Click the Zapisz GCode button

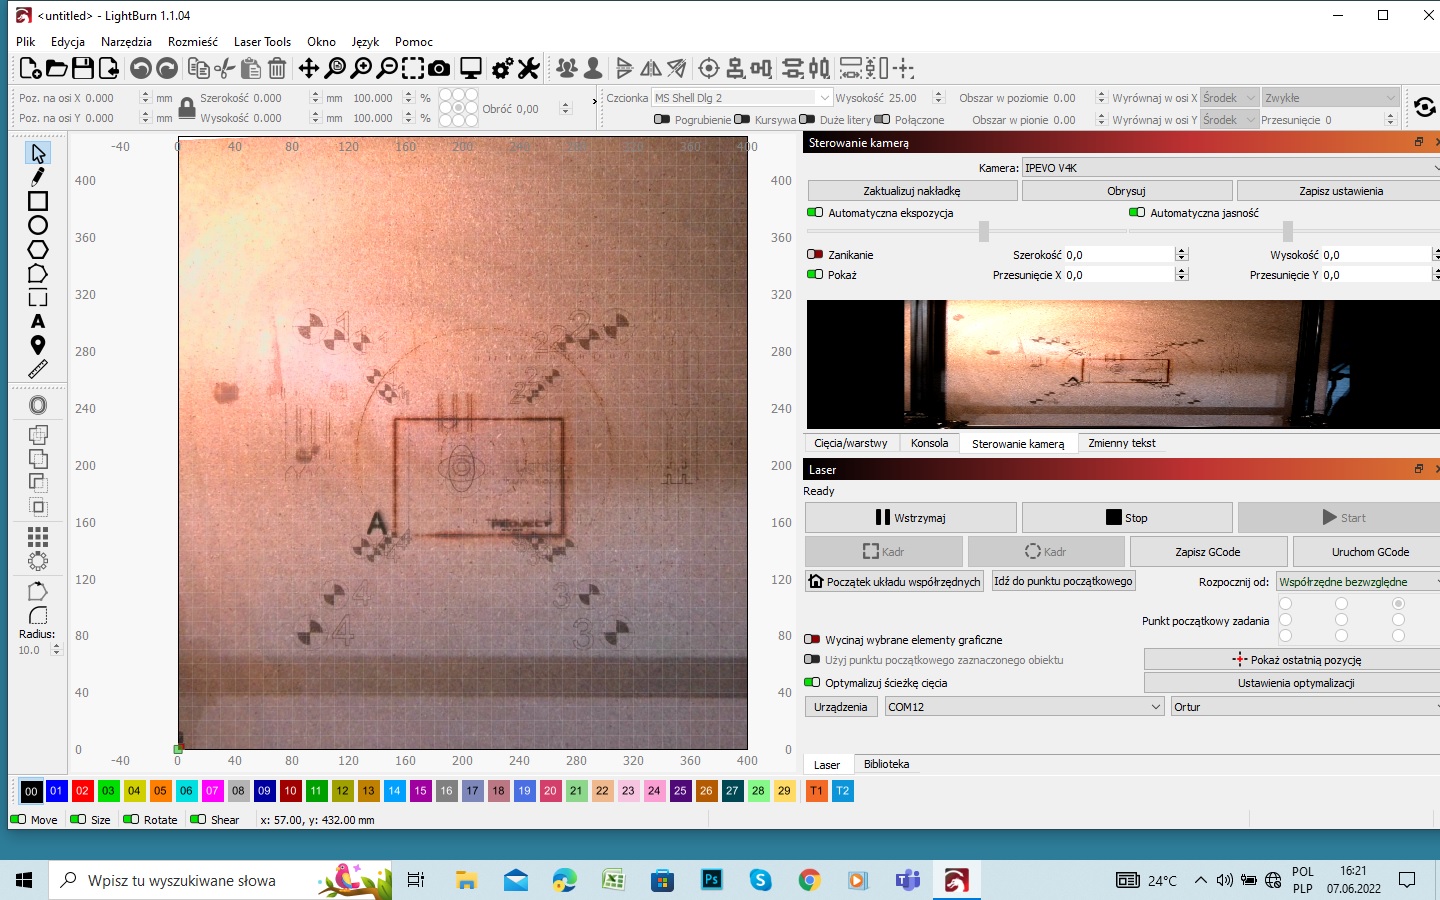click(1208, 552)
